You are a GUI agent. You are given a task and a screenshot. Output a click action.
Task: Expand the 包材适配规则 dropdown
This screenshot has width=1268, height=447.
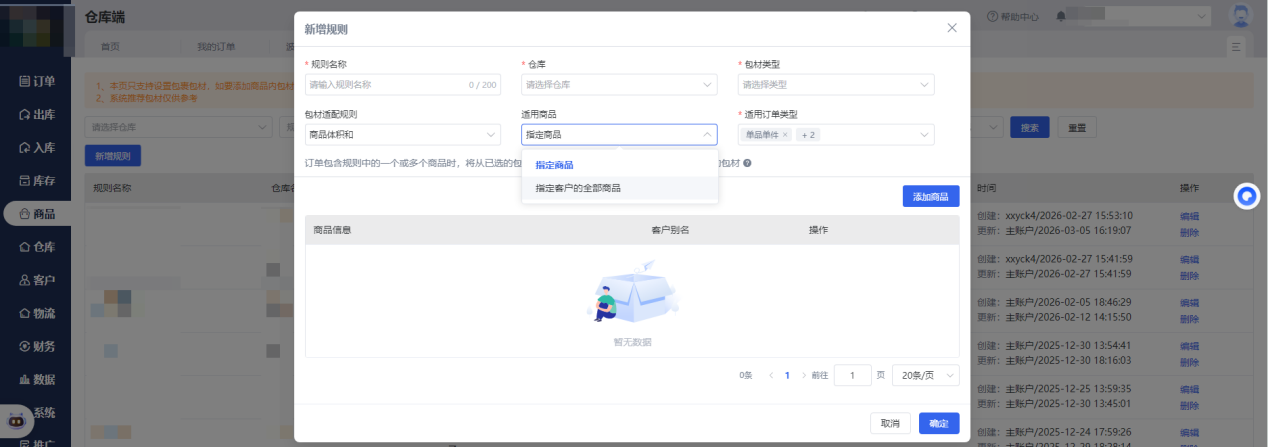(402, 135)
